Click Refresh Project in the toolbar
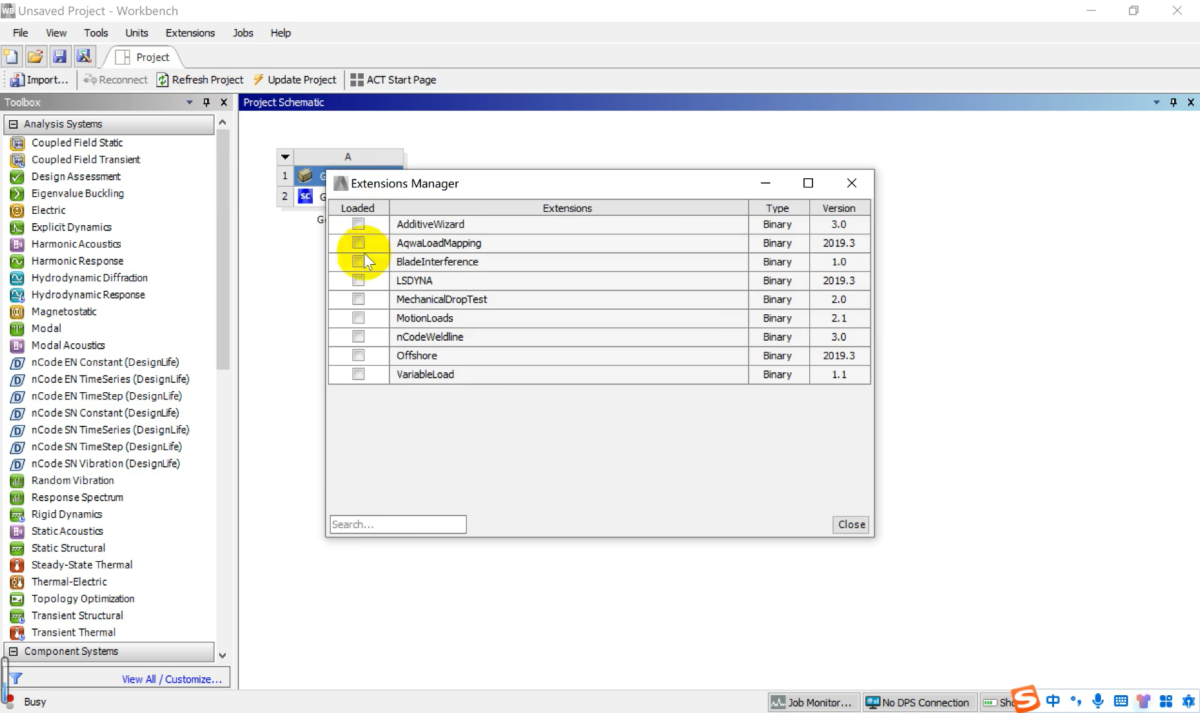Image resolution: width=1200 pixels, height=713 pixels. point(200,80)
